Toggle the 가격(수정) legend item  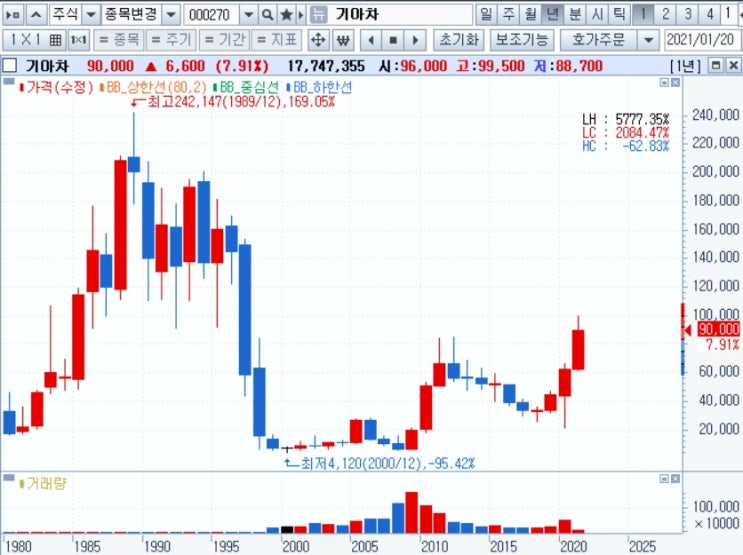tap(56, 87)
